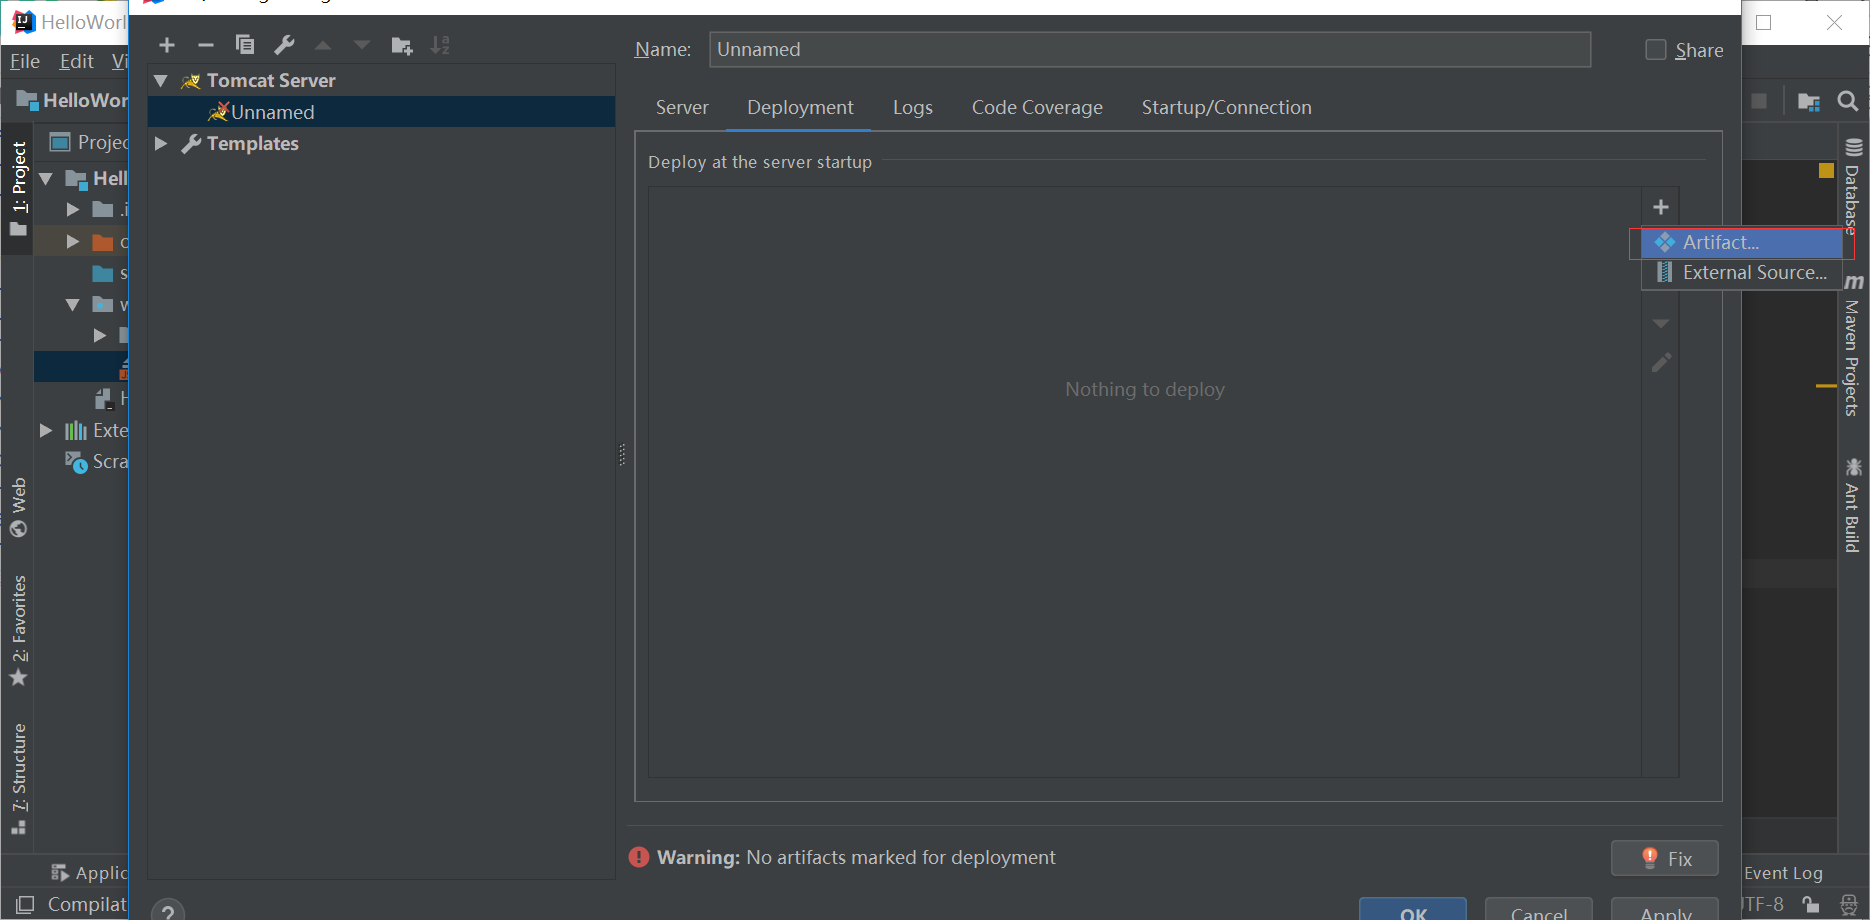This screenshot has width=1870, height=920.
Task: Open the Code Coverage tab
Action: click(1037, 107)
